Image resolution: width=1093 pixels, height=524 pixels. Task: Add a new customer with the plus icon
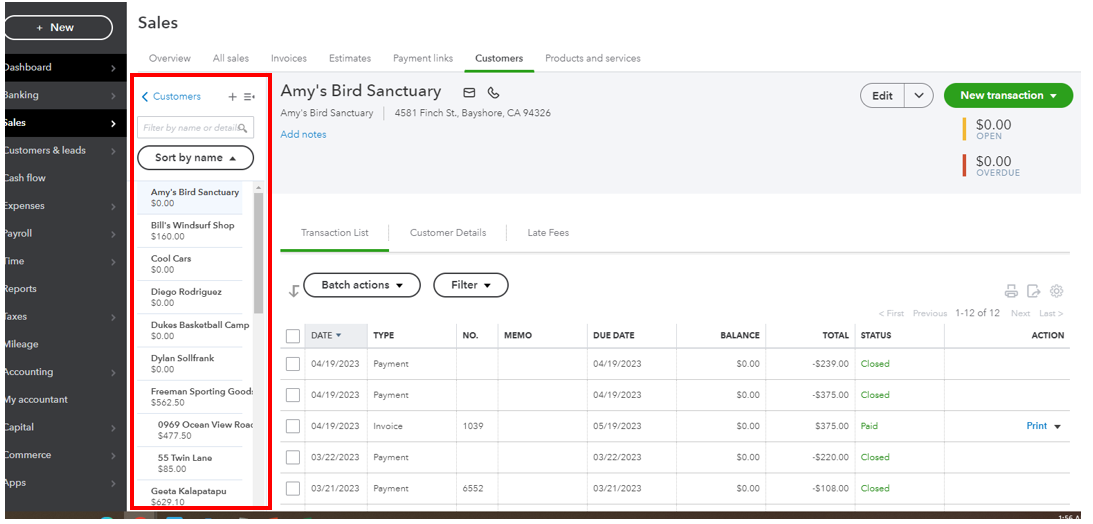tap(233, 97)
